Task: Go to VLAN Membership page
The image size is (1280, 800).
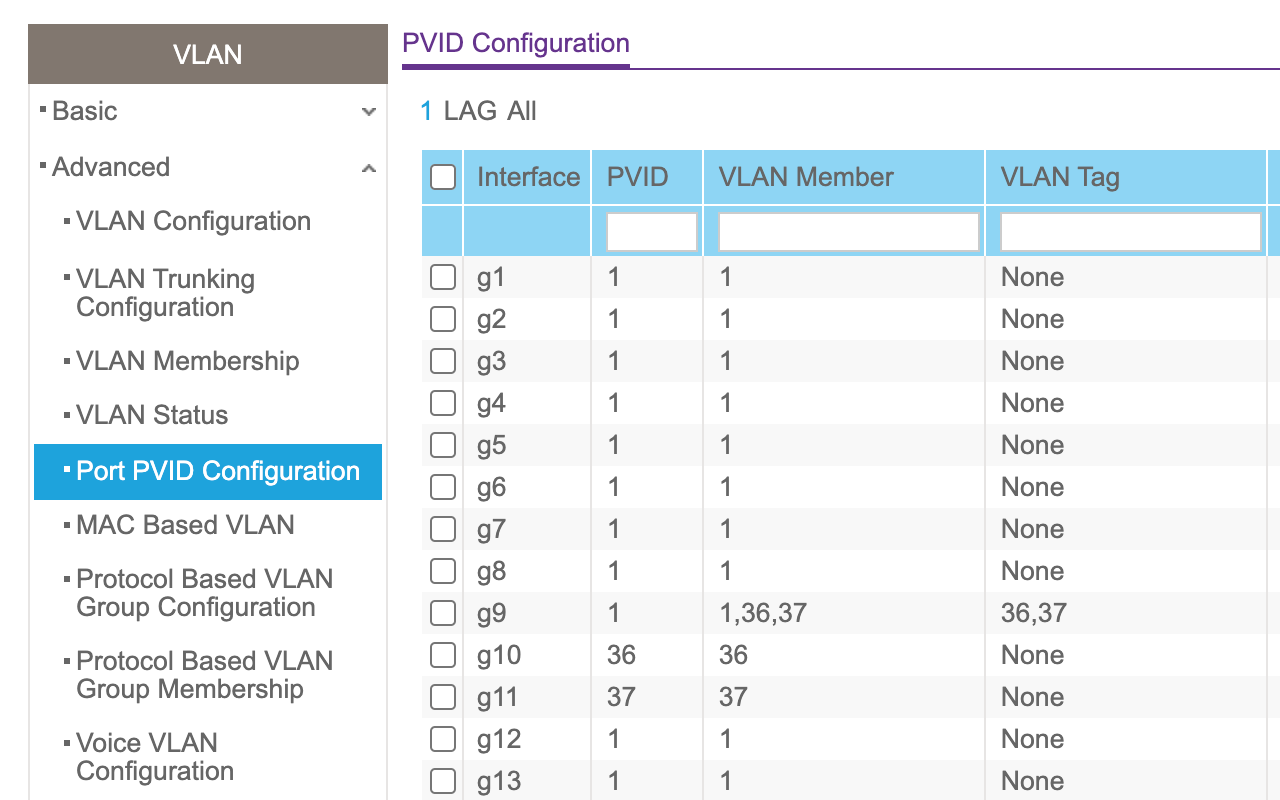Action: coord(187,361)
